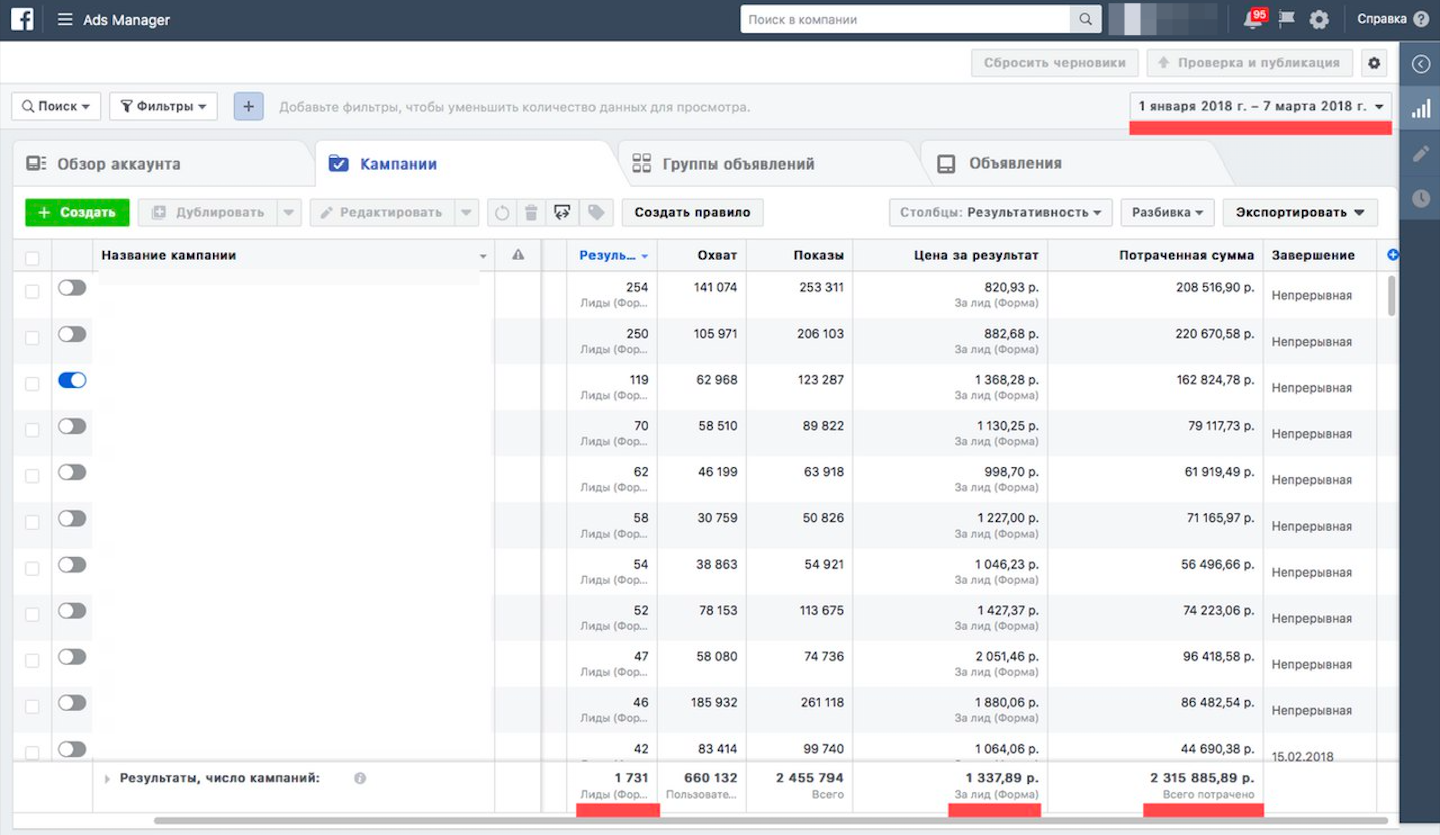Tick the select-all checkbox in table header

[x=32, y=257]
